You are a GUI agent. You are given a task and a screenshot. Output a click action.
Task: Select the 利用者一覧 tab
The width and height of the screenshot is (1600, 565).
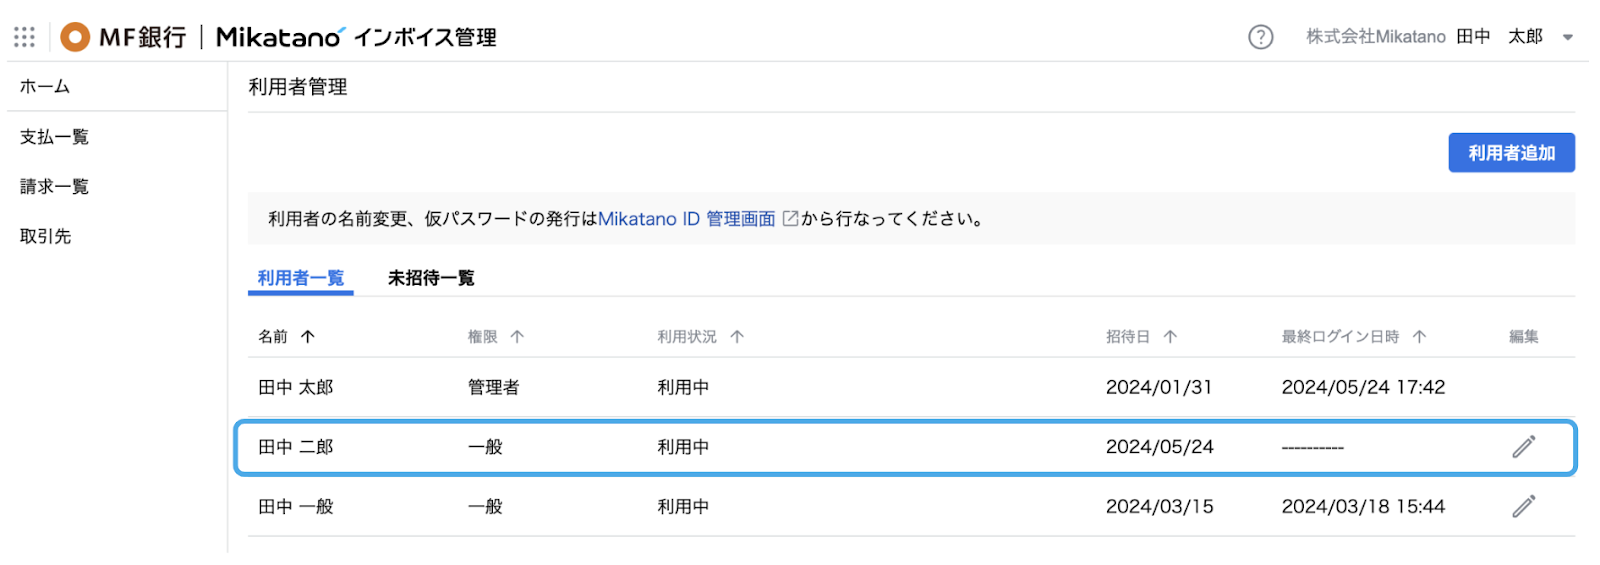pyautogui.click(x=301, y=278)
